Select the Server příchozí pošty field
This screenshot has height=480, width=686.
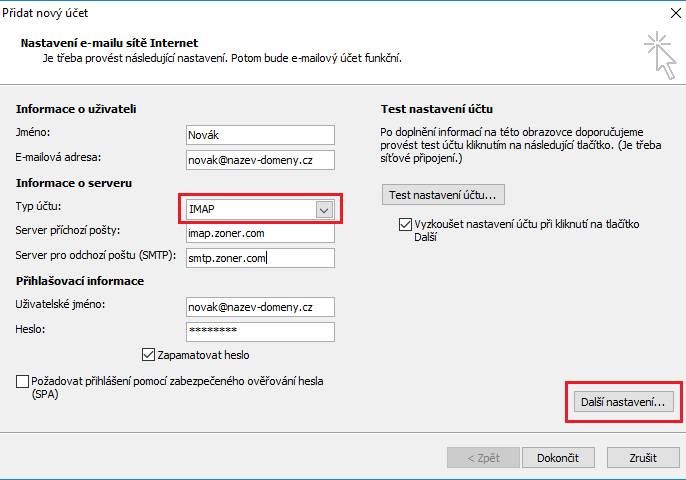pyautogui.click(x=260, y=233)
